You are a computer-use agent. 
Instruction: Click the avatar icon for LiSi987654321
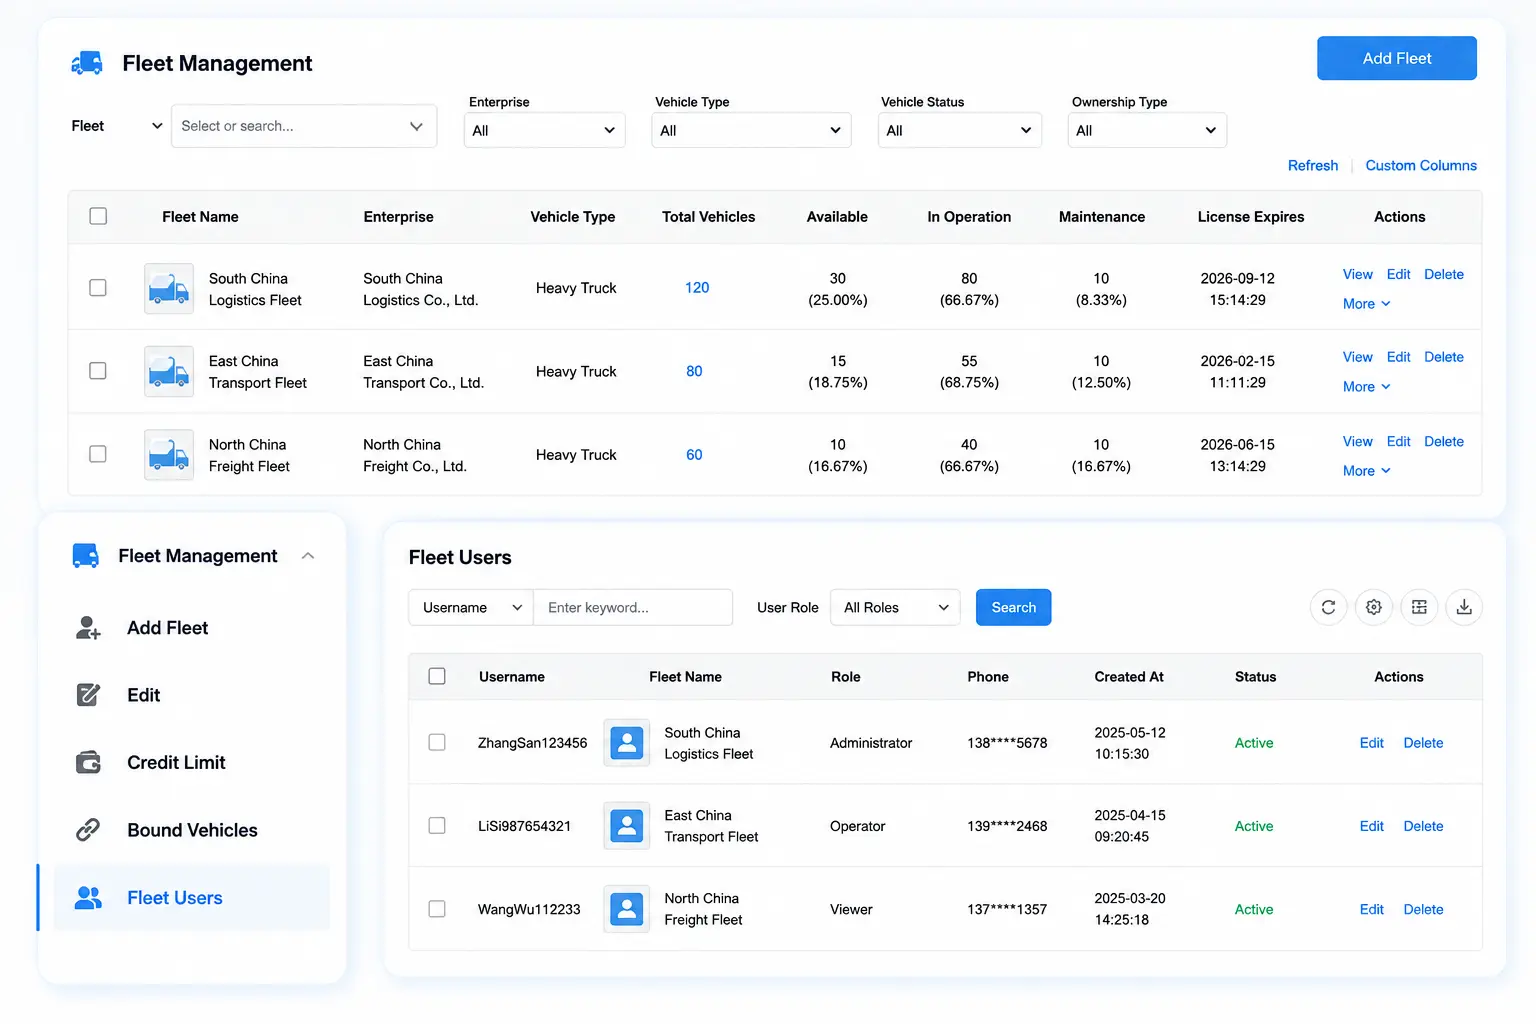pos(627,826)
